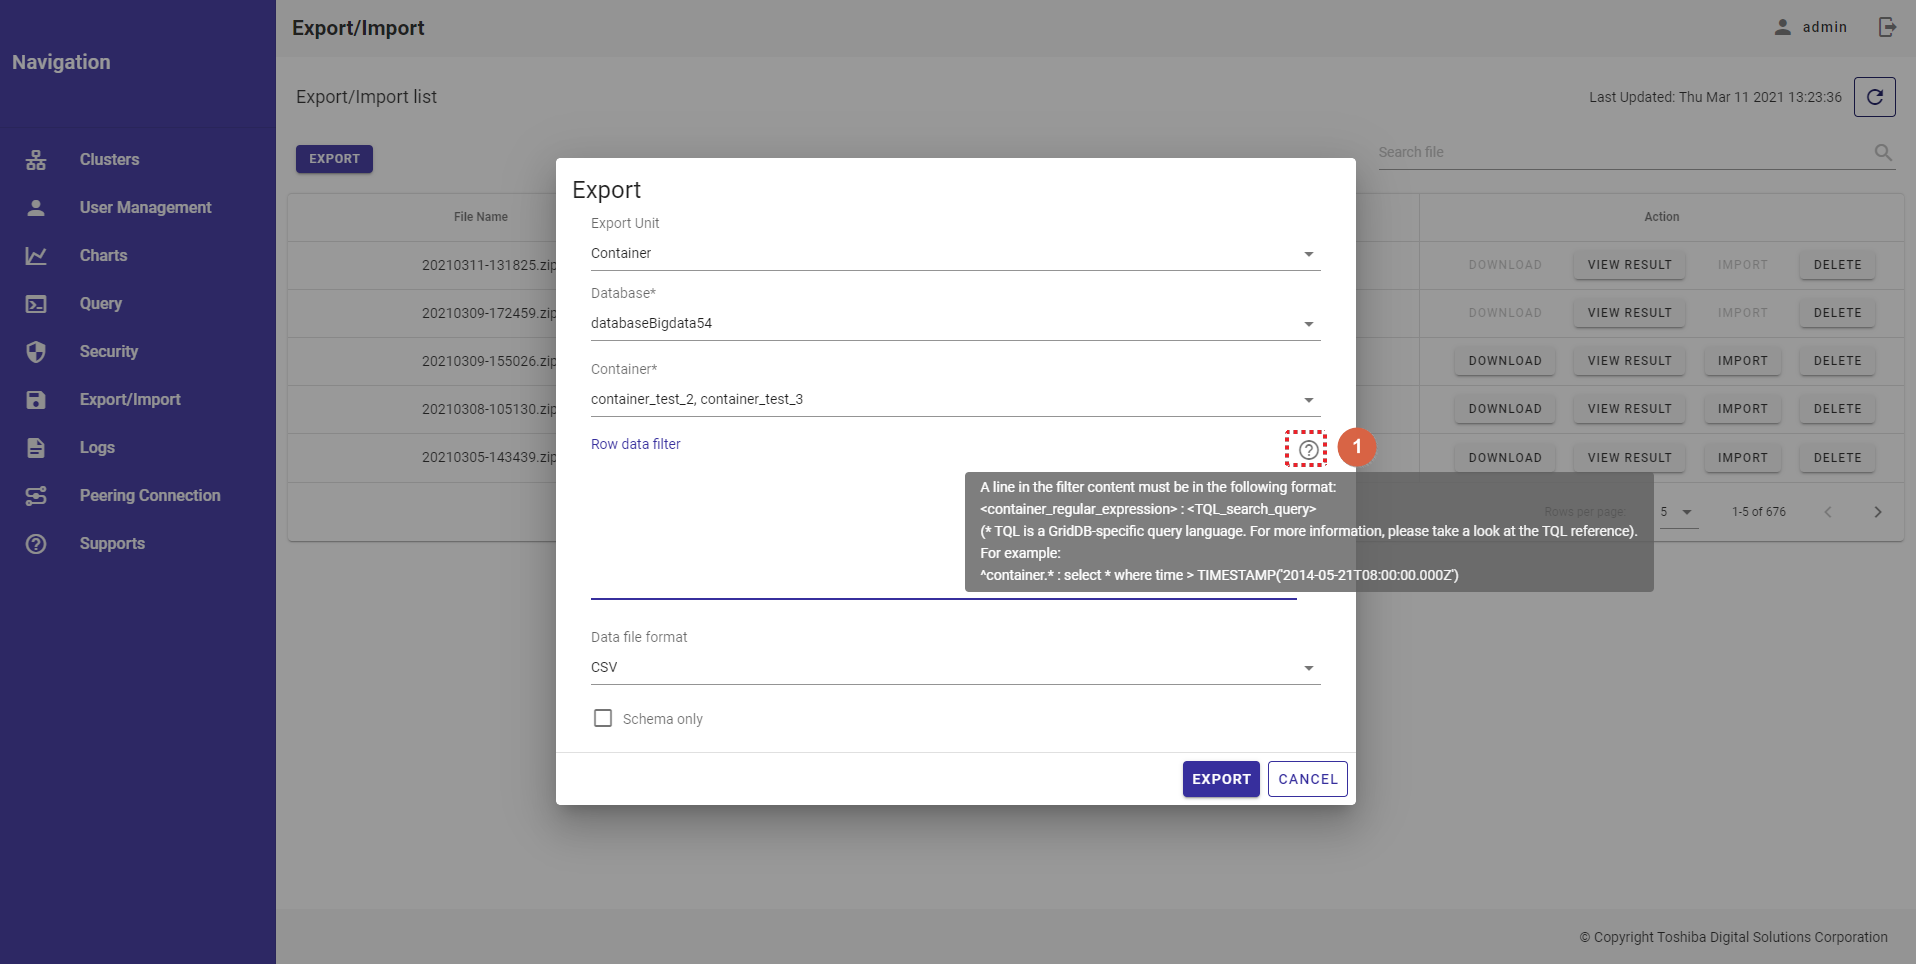1916x964 pixels.
Task: Open the Export Unit dropdown
Action: click(955, 254)
